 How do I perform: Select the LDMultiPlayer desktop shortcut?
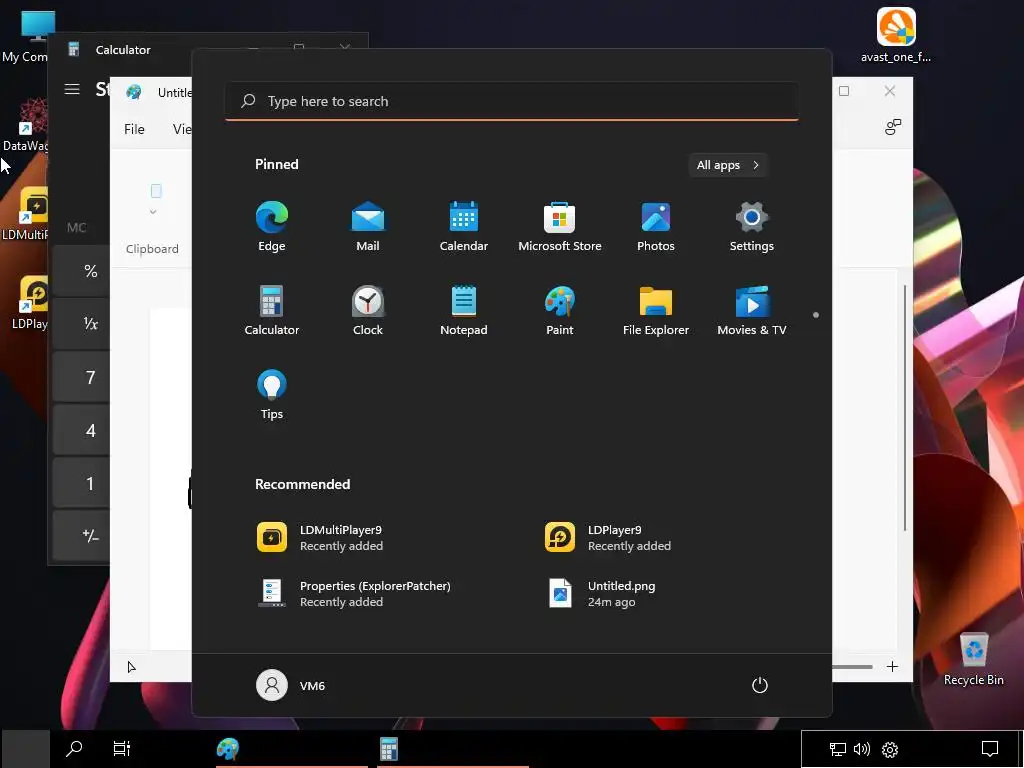[x=25, y=214]
